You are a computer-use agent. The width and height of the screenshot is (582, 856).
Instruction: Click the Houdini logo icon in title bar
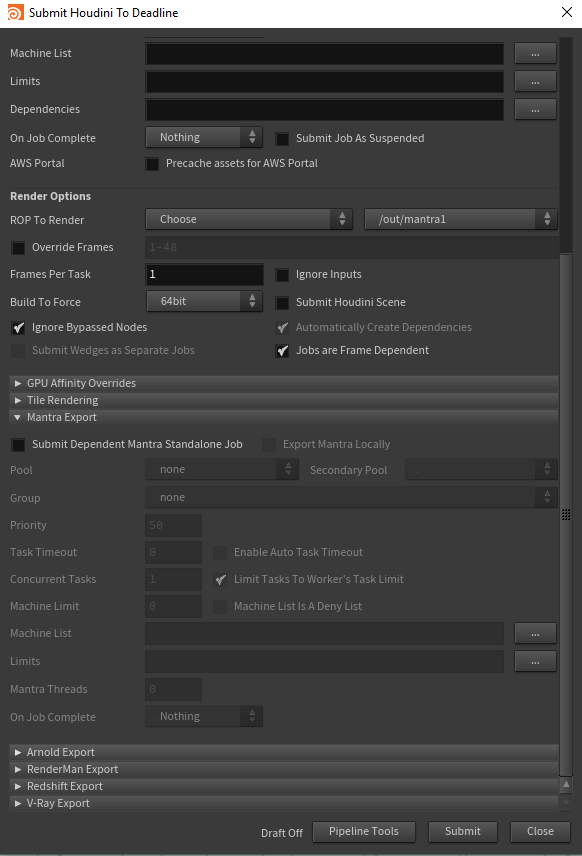click(16, 13)
